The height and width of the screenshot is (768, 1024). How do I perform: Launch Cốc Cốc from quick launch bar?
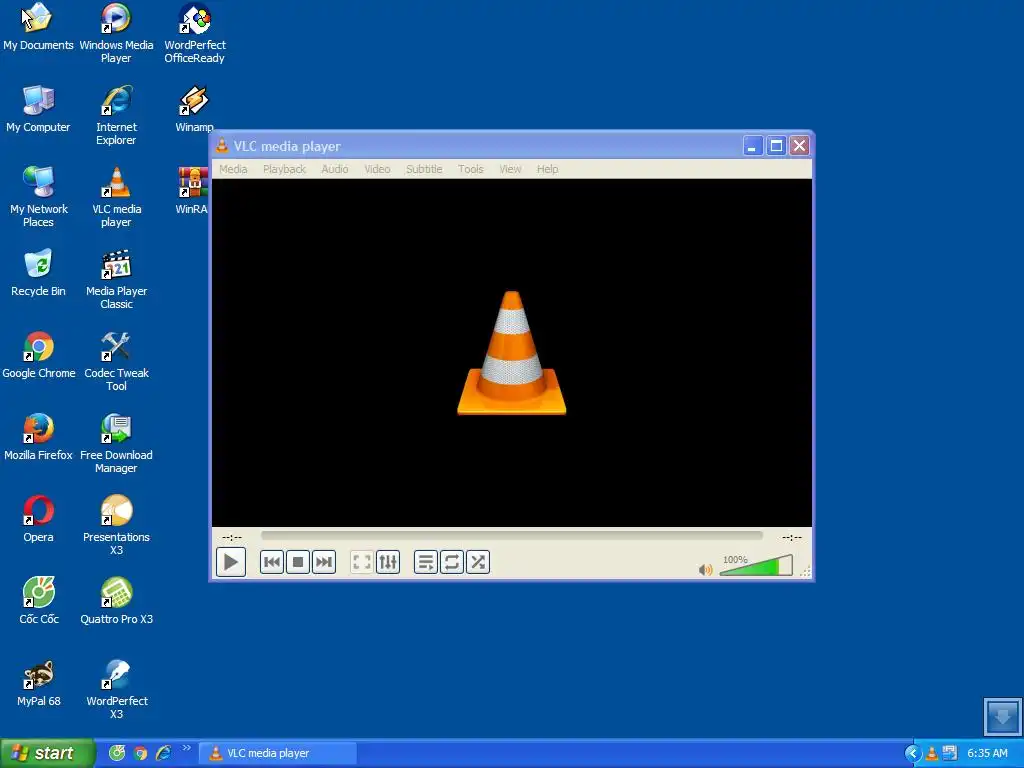pyautogui.click(x=117, y=753)
